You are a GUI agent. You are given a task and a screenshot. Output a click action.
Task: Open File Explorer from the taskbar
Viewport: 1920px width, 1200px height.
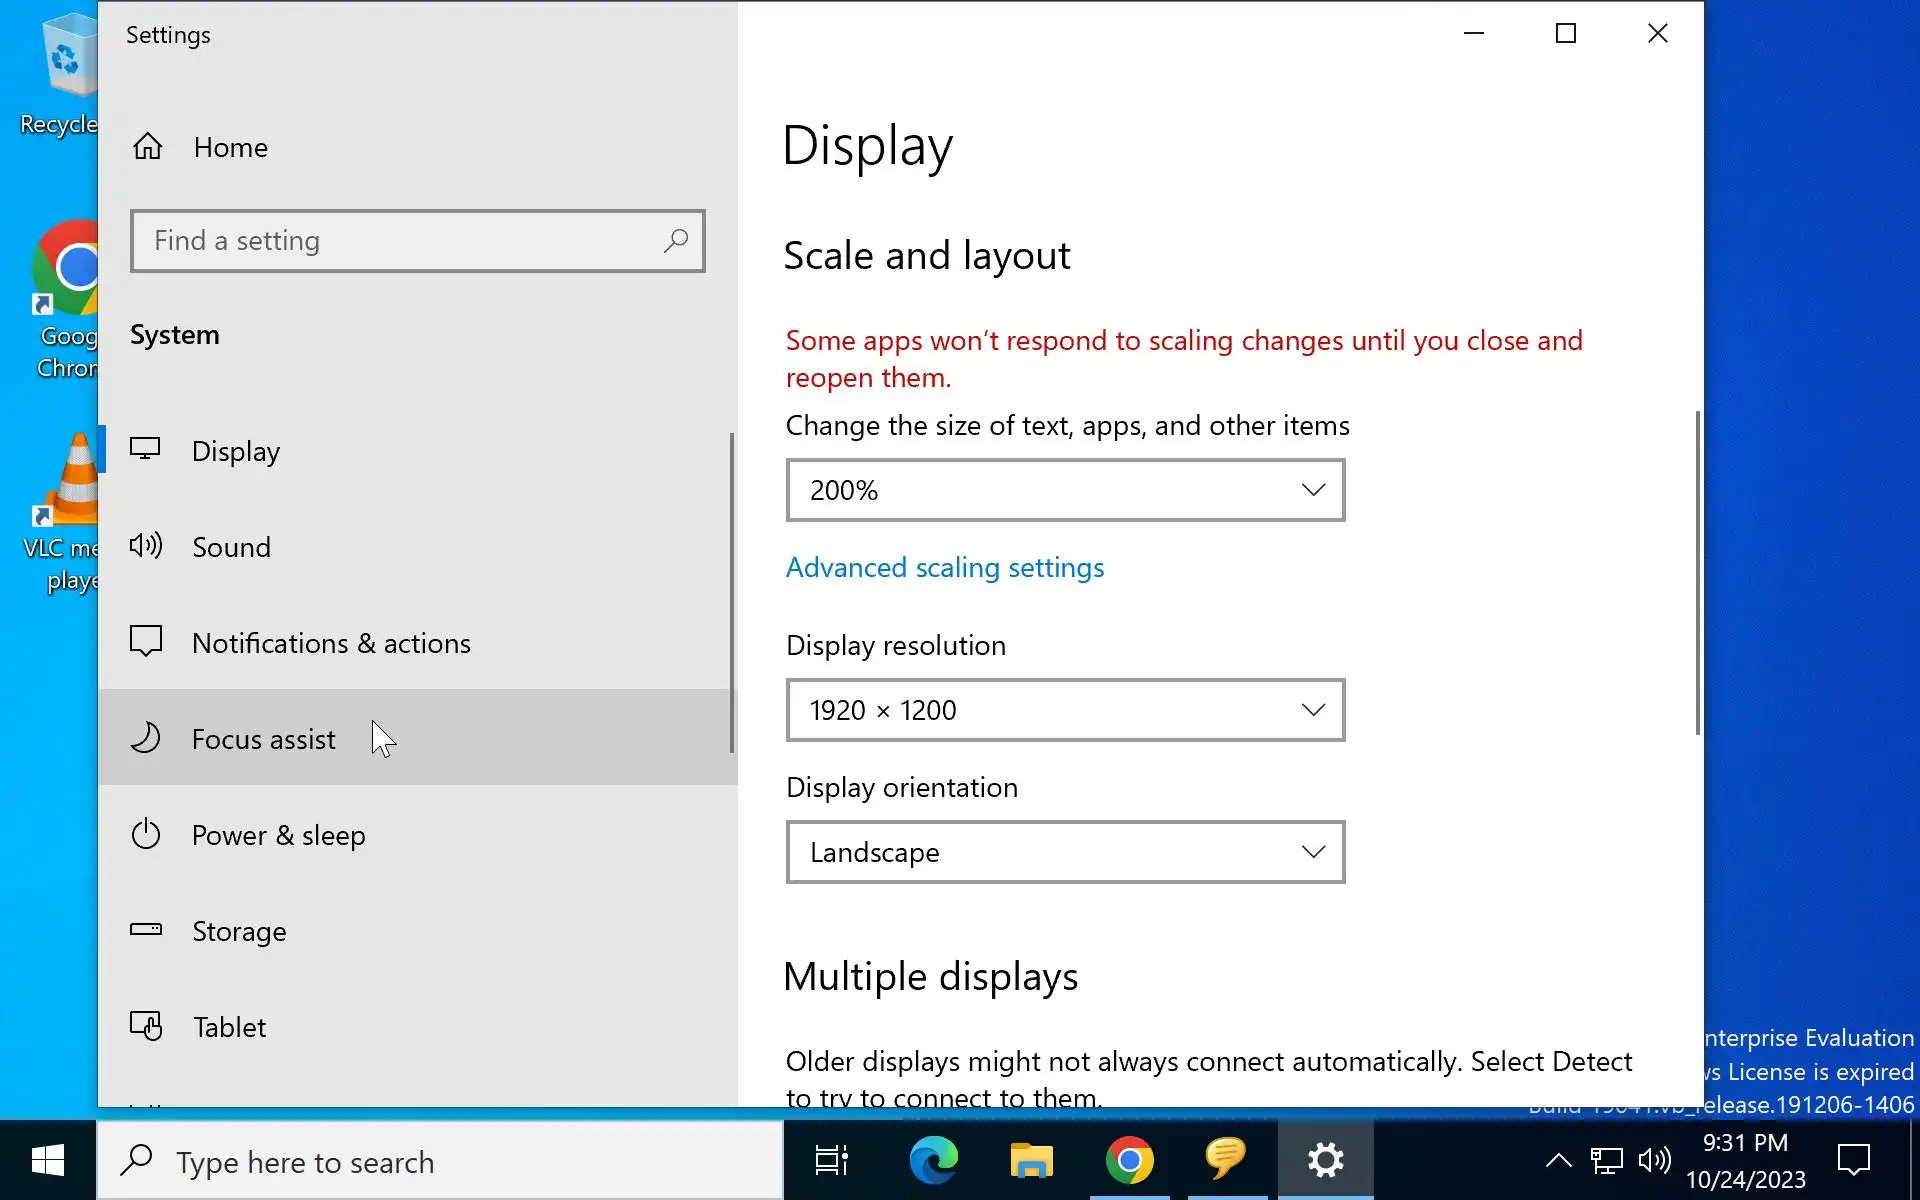[x=1031, y=1161]
